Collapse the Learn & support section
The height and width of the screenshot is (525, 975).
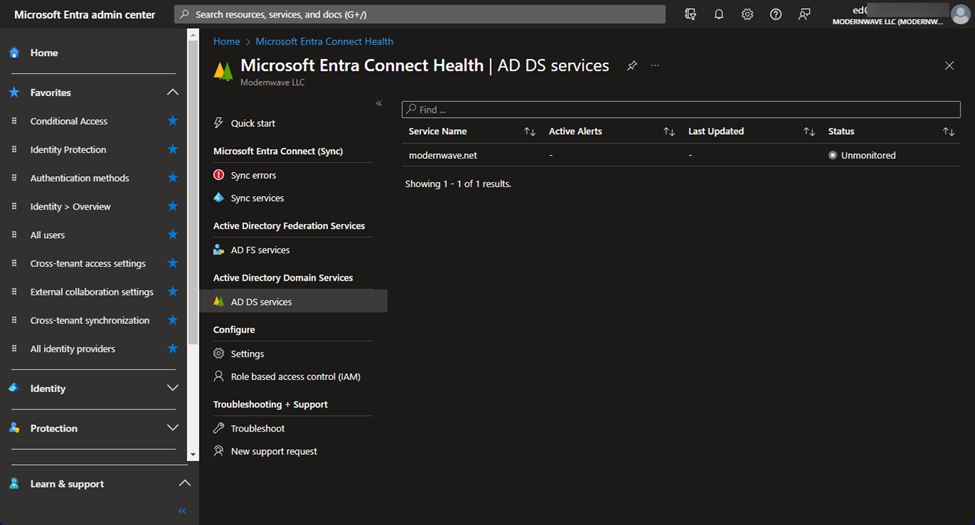pyautogui.click(x=185, y=483)
